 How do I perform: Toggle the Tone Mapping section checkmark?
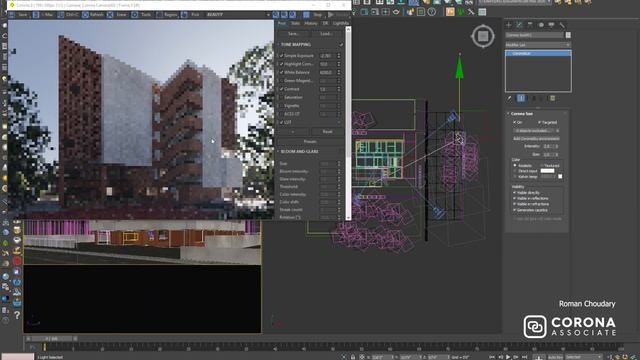click(x=341, y=44)
